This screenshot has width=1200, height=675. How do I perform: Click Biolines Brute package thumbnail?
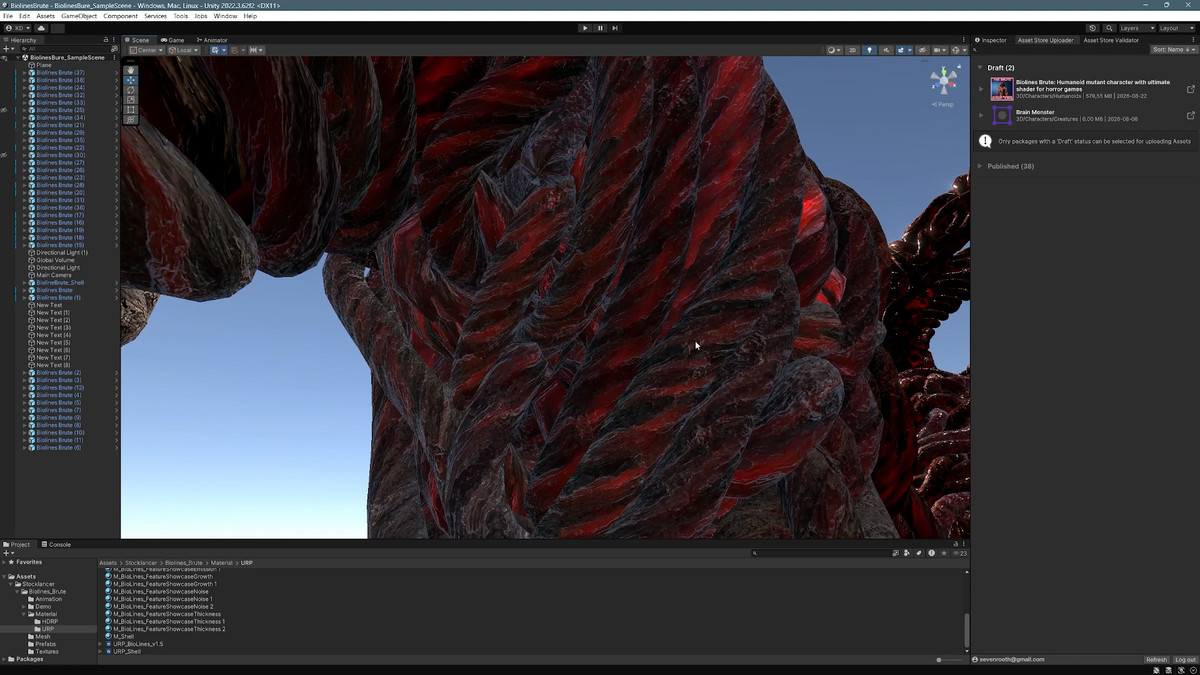1002,89
